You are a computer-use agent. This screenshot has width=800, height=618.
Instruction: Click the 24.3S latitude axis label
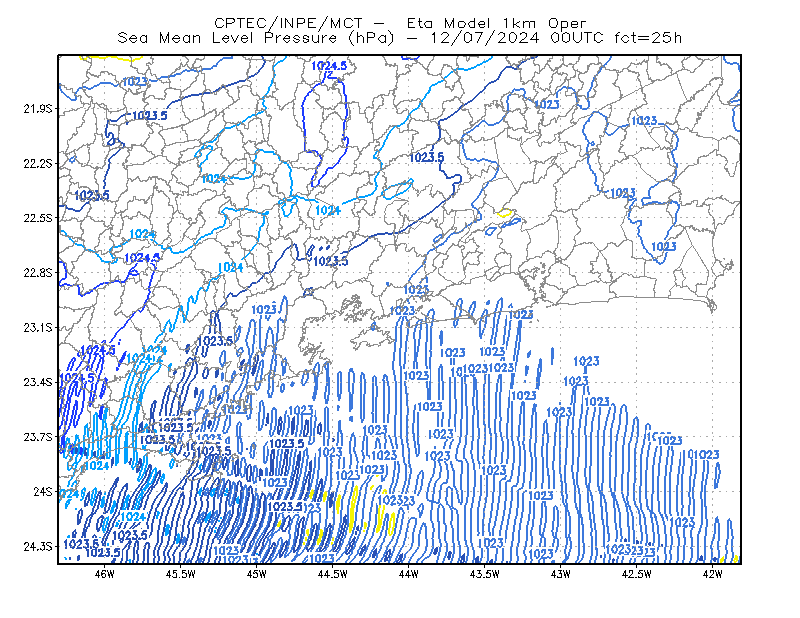pyautogui.click(x=37, y=547)
